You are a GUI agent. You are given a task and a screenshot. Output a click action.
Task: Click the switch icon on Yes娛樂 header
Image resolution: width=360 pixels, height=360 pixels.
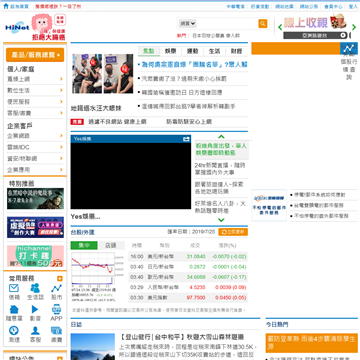coord(186,139)
